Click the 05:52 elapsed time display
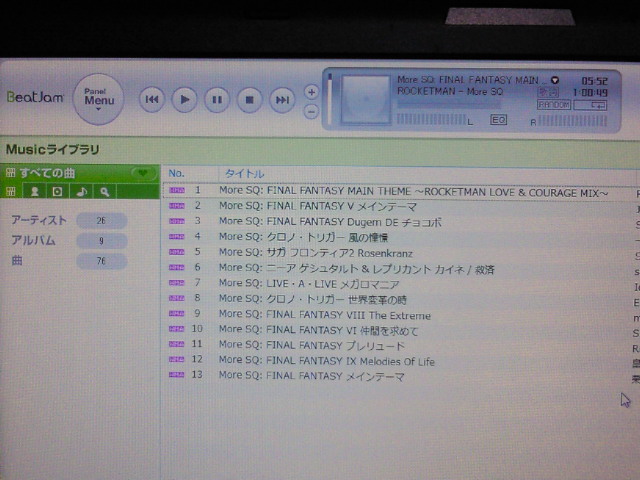 [x=594, y=80]
